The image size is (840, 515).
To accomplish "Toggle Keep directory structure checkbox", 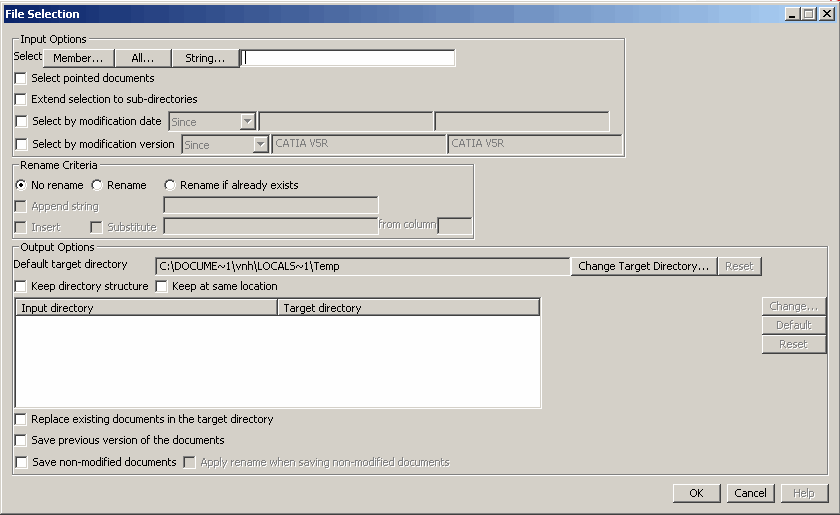I will point(21,287).
